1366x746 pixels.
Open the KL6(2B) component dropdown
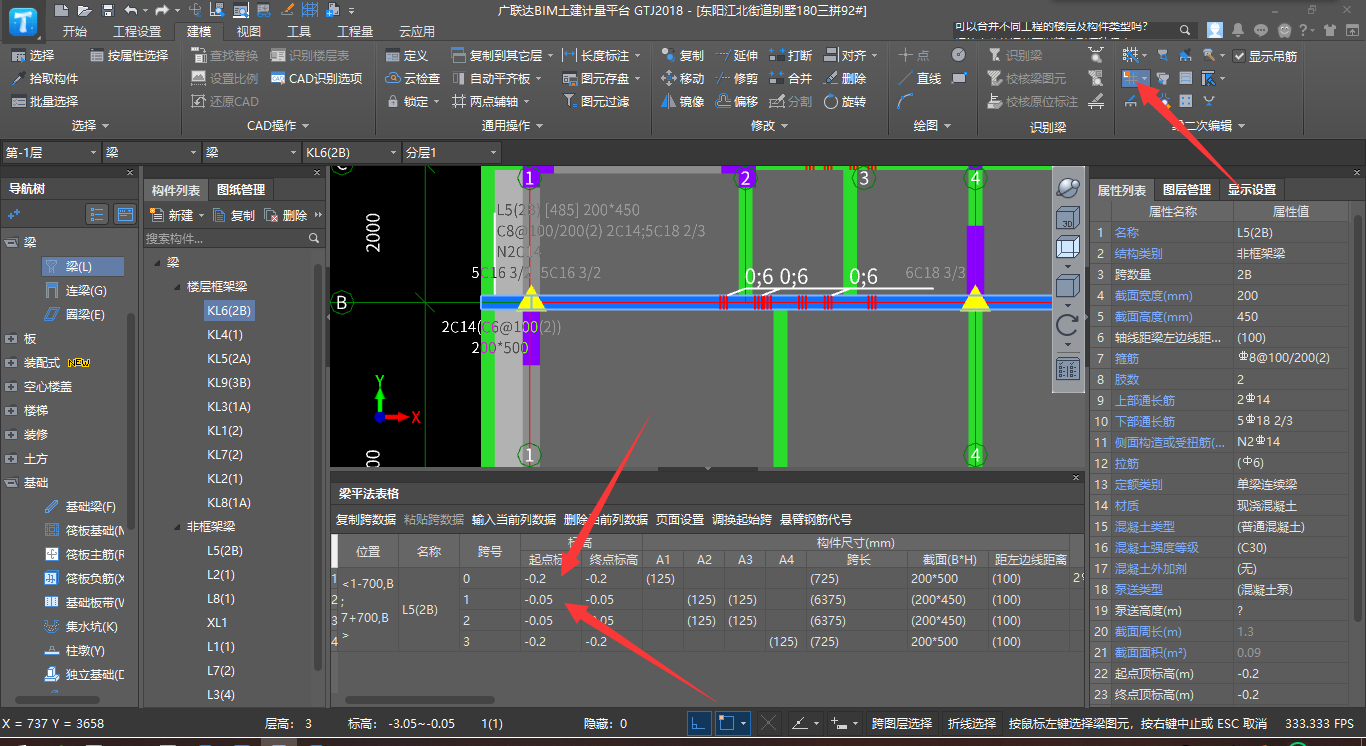coord(350,153)
